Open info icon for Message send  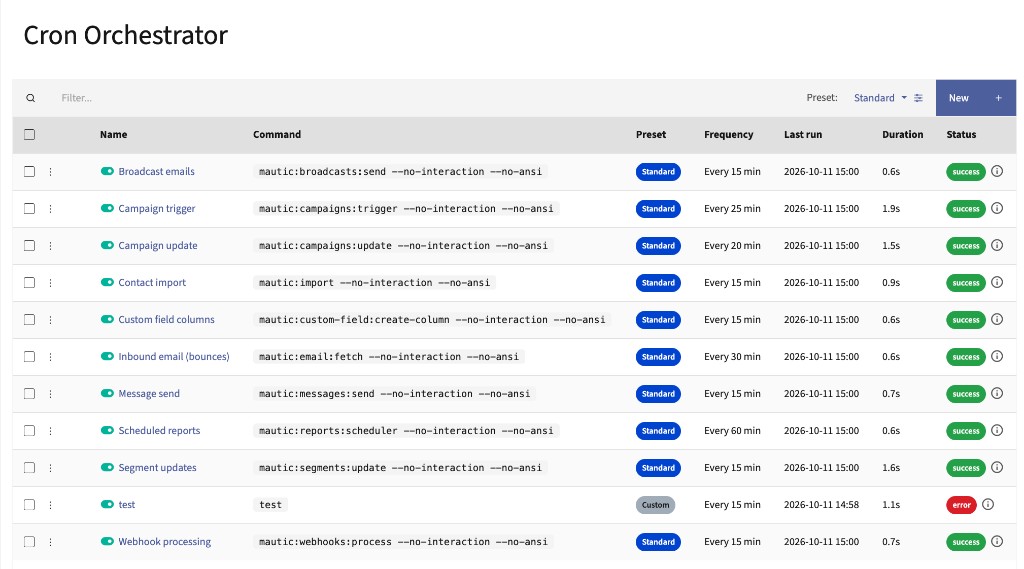pyautogui.click(x=997, y=393)
